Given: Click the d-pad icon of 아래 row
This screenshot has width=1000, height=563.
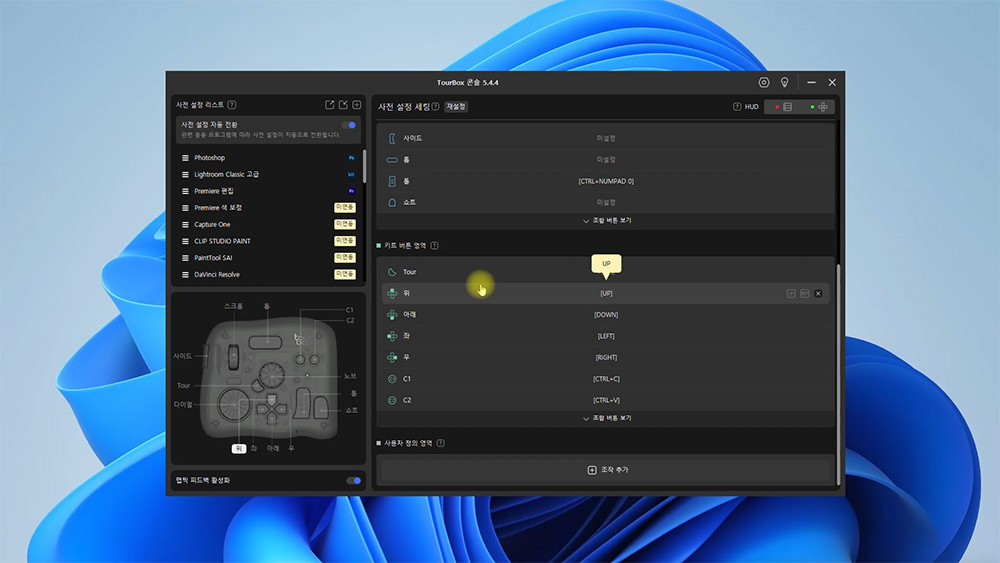Looking at the screenshot, I should 392,315.
